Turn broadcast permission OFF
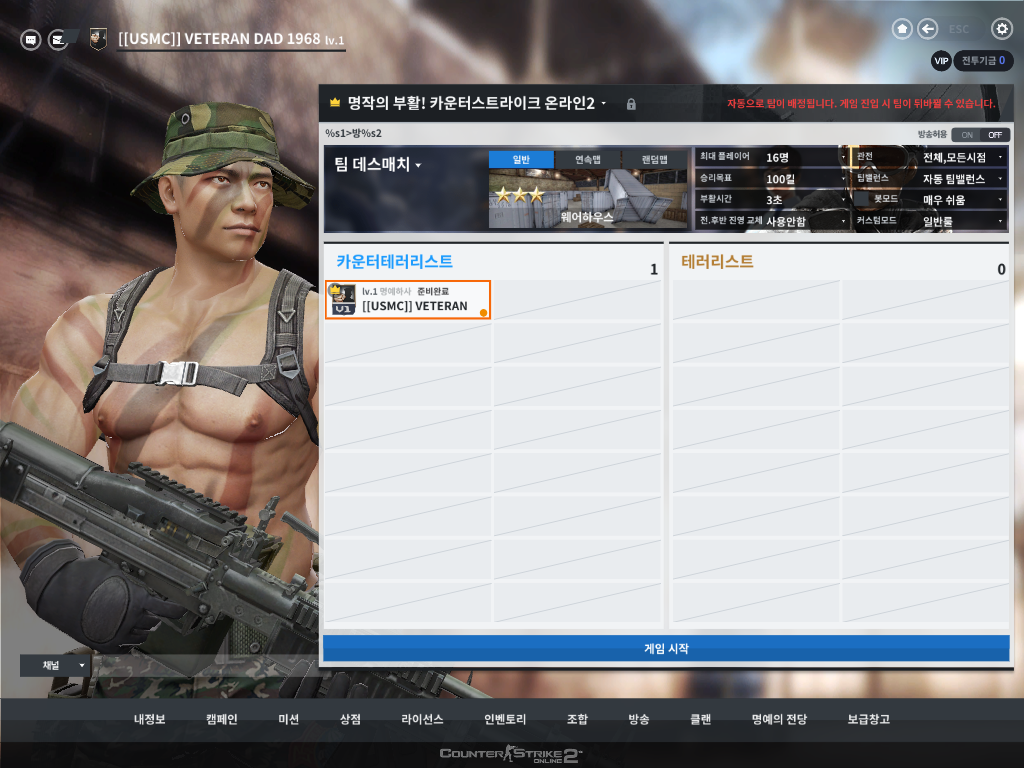Screen dimensions: 1024x768 click(995, 135)
